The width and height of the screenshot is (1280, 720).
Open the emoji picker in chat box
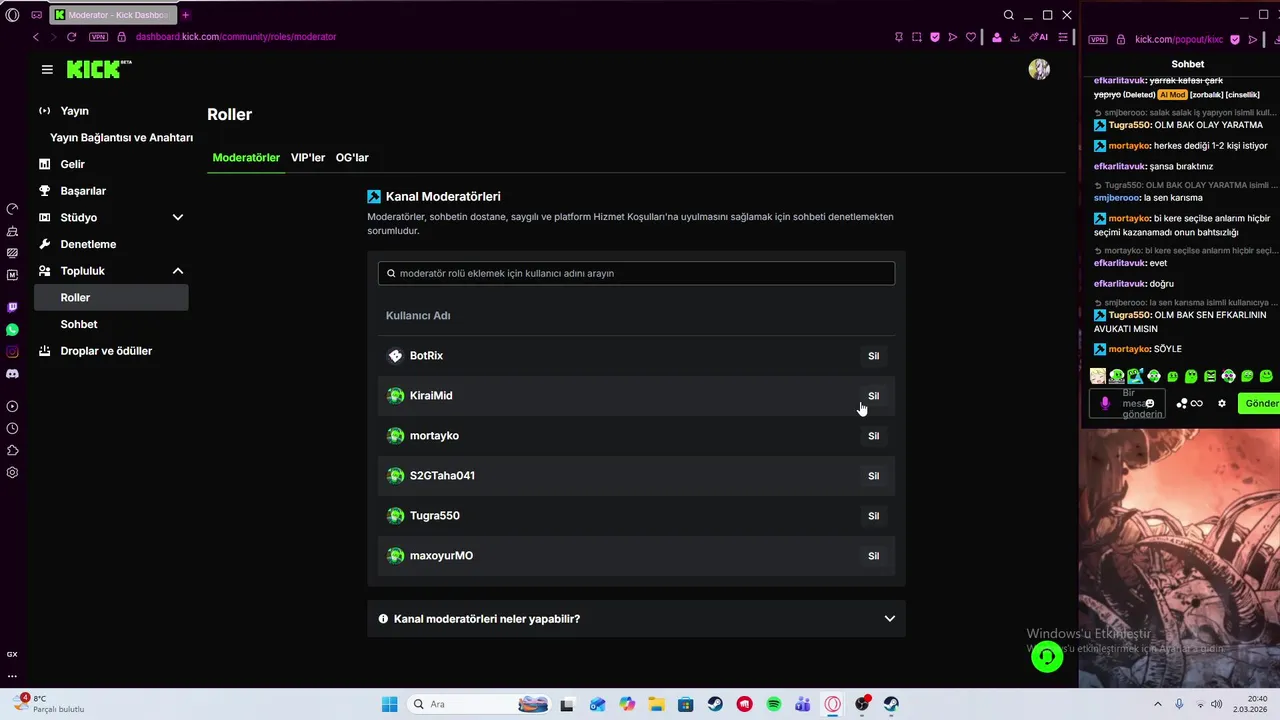click(x=1149, y=403)
